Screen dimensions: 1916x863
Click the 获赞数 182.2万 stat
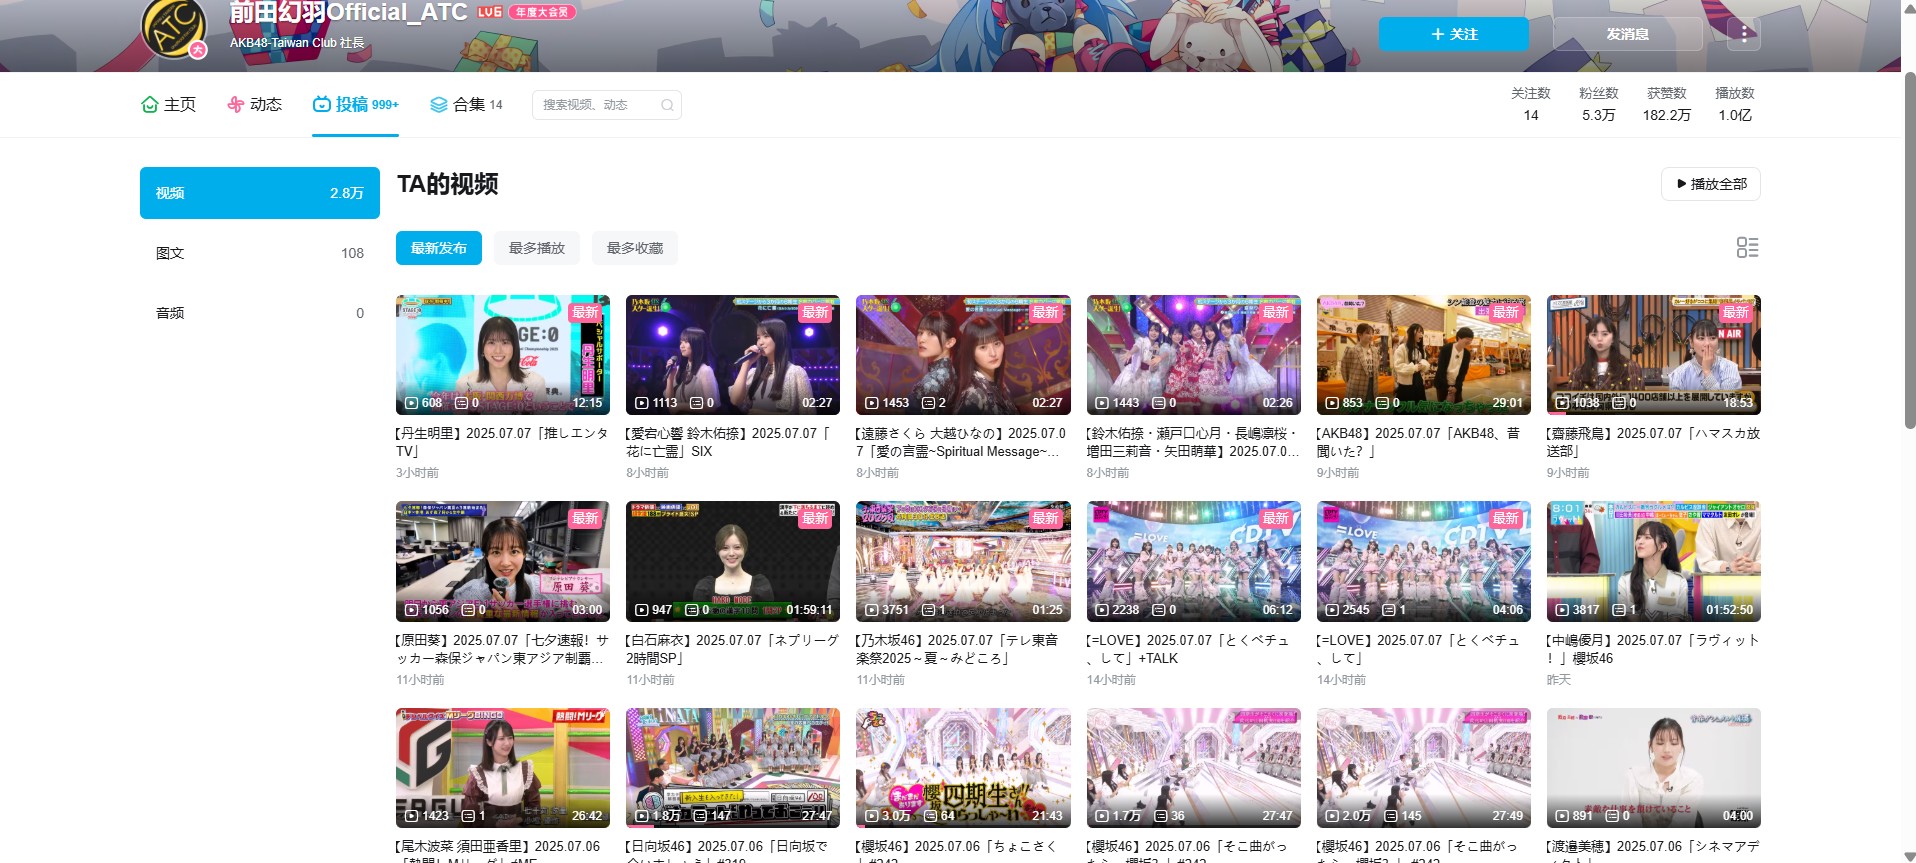pos(1666,104)
